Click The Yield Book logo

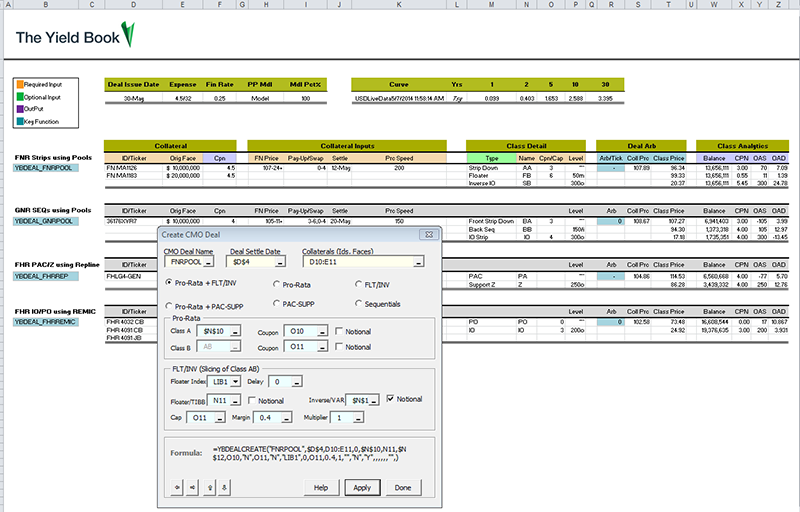click(76, 35)
